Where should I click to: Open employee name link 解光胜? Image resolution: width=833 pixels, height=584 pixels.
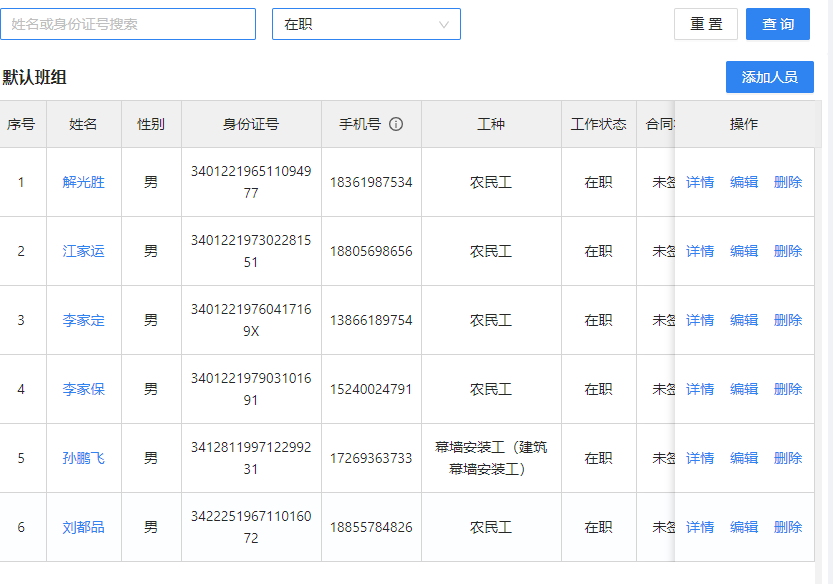click(x=84, y=182)
